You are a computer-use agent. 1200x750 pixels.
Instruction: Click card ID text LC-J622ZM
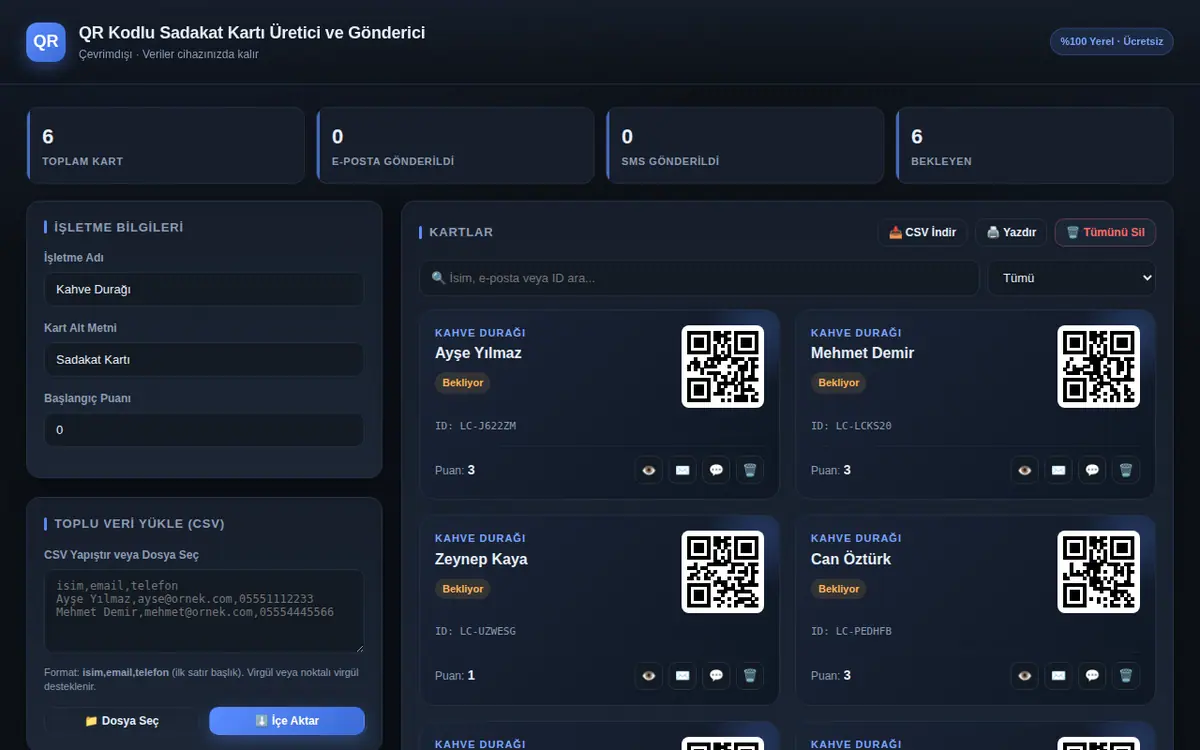coord(476,426)
